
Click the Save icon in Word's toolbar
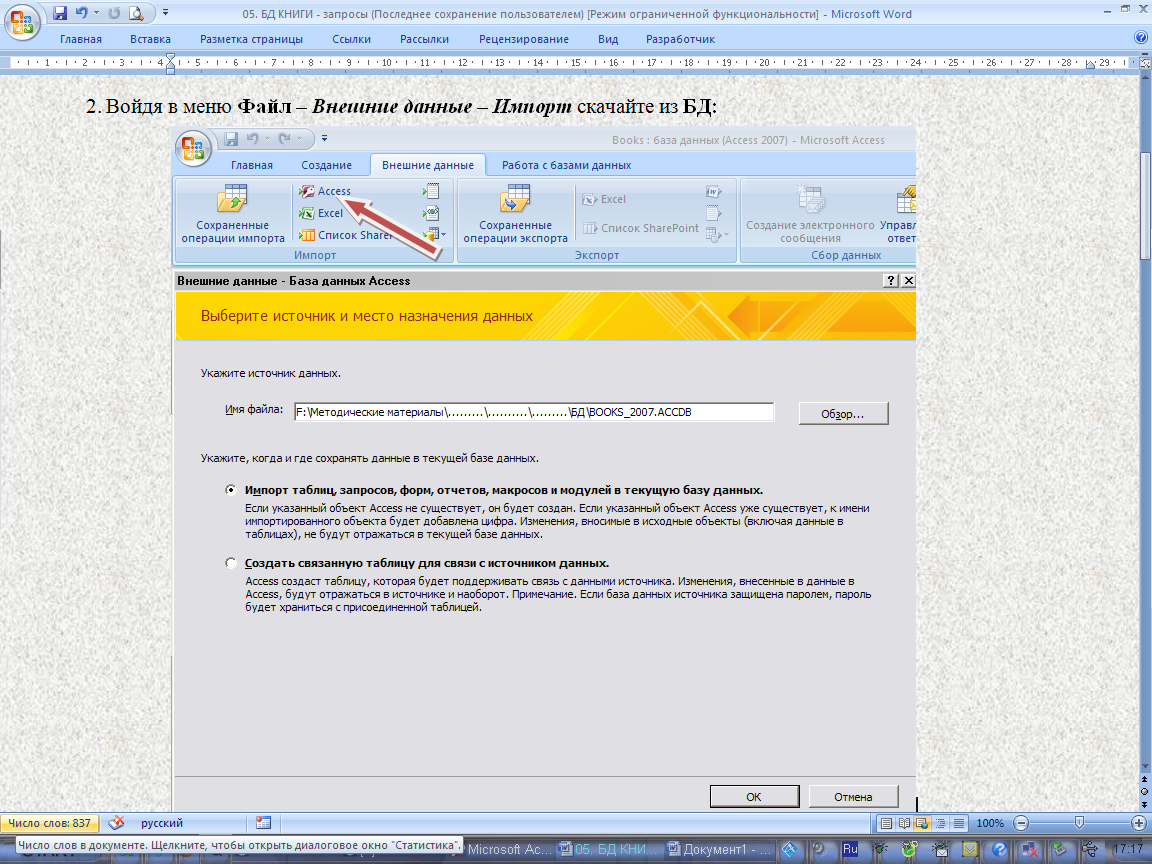(60, 13)
